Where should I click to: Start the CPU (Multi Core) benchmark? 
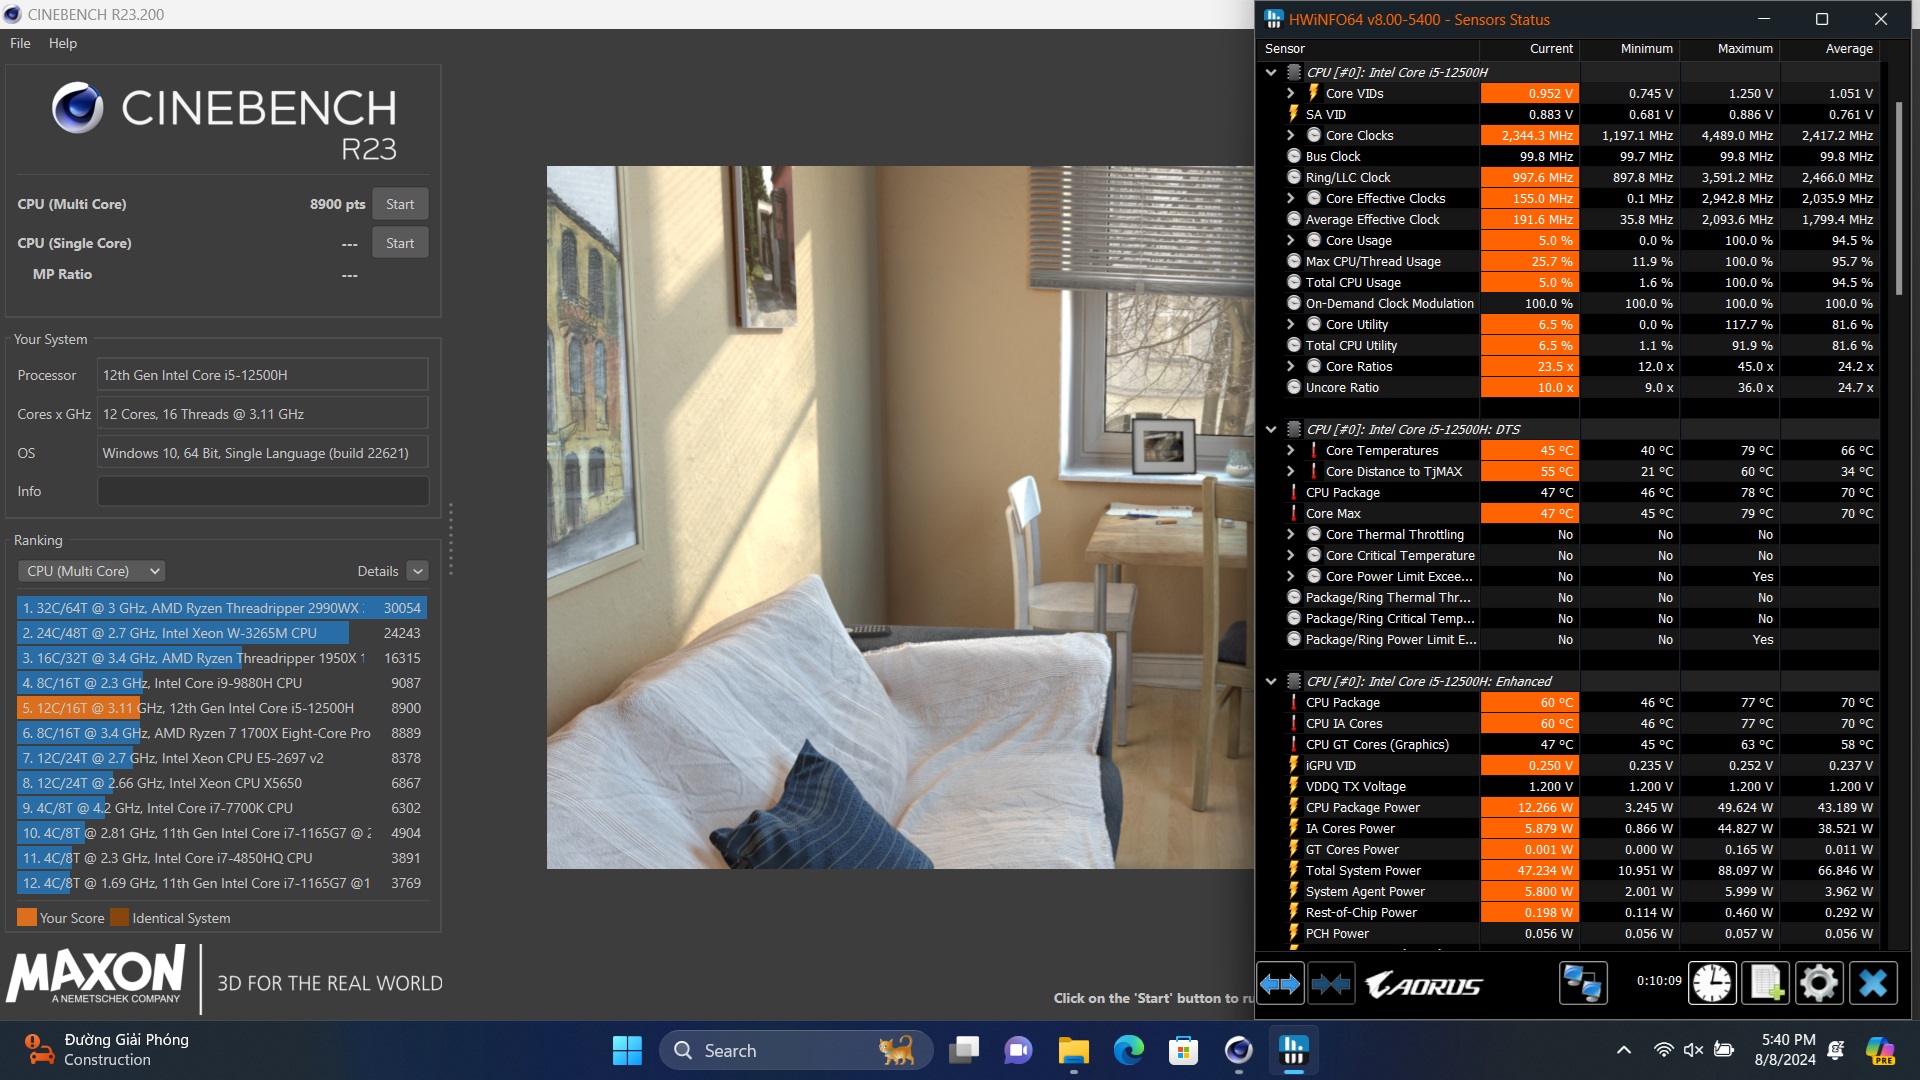(400, 204)
